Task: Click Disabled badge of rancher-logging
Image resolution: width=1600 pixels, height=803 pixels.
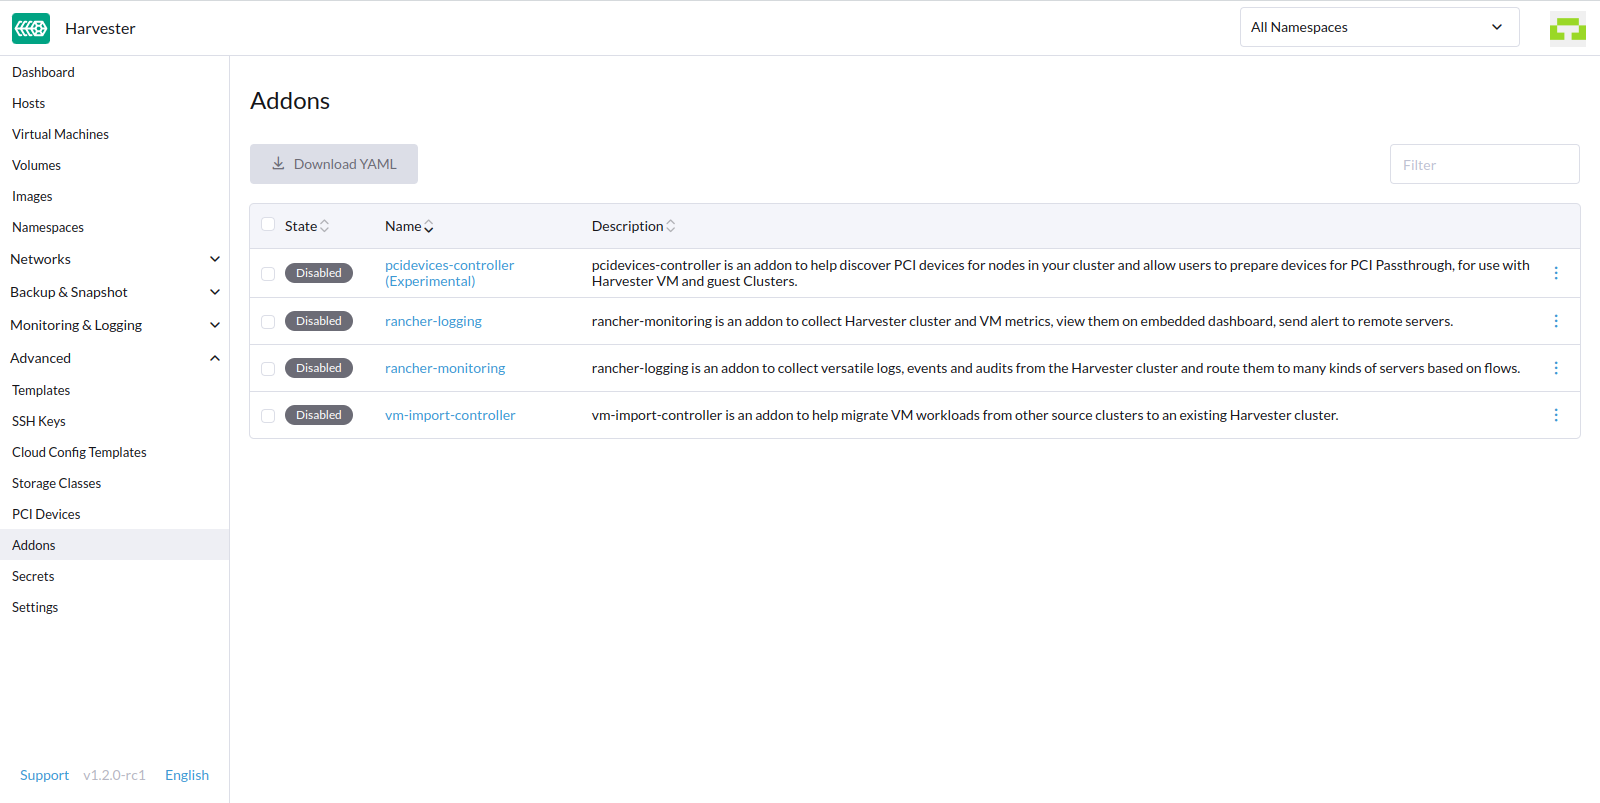Action: click(319, 321)
